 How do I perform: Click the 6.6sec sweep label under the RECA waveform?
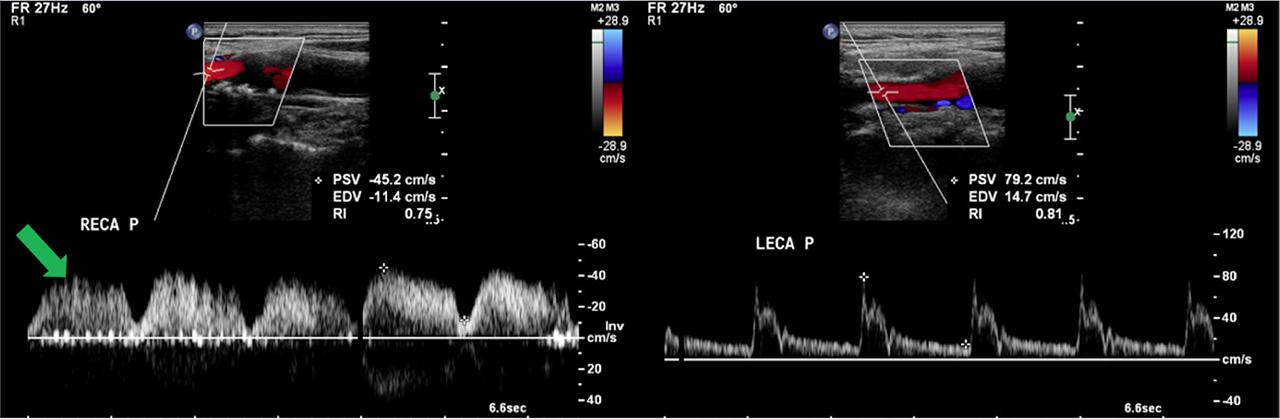pos(509,408)
